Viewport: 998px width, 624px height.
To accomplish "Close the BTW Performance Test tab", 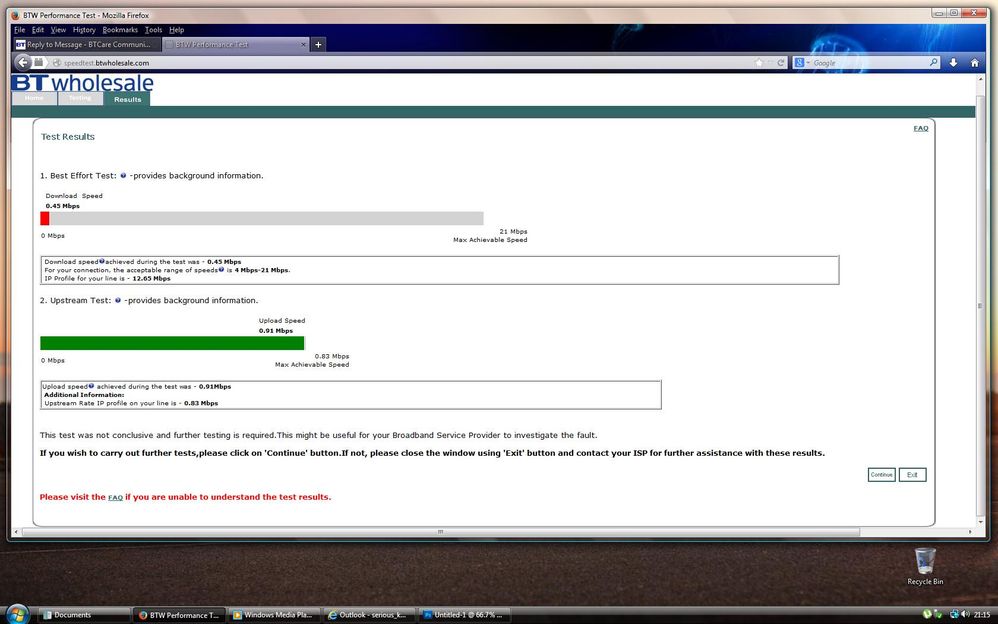I will tap(303, 45).
